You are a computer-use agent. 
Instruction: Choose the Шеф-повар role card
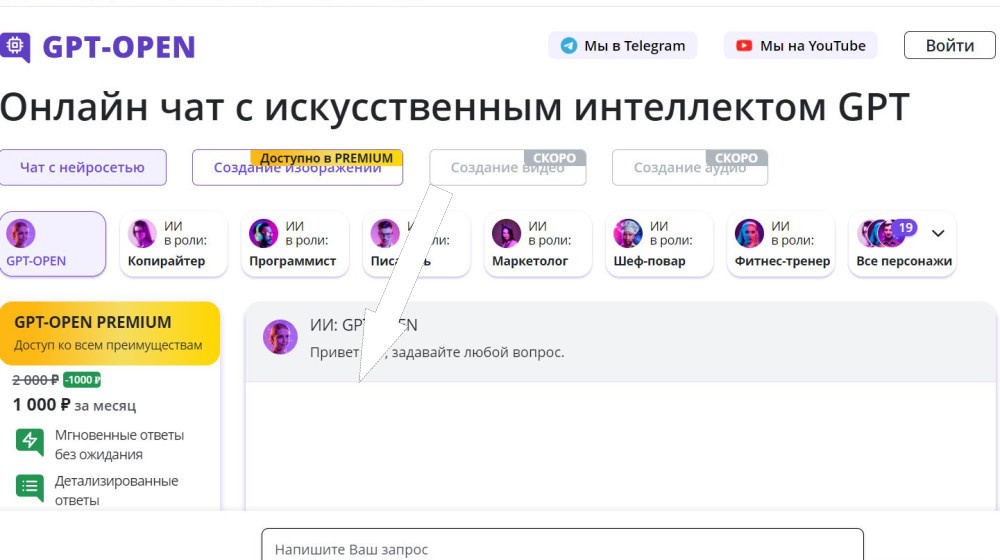(659, 244)
